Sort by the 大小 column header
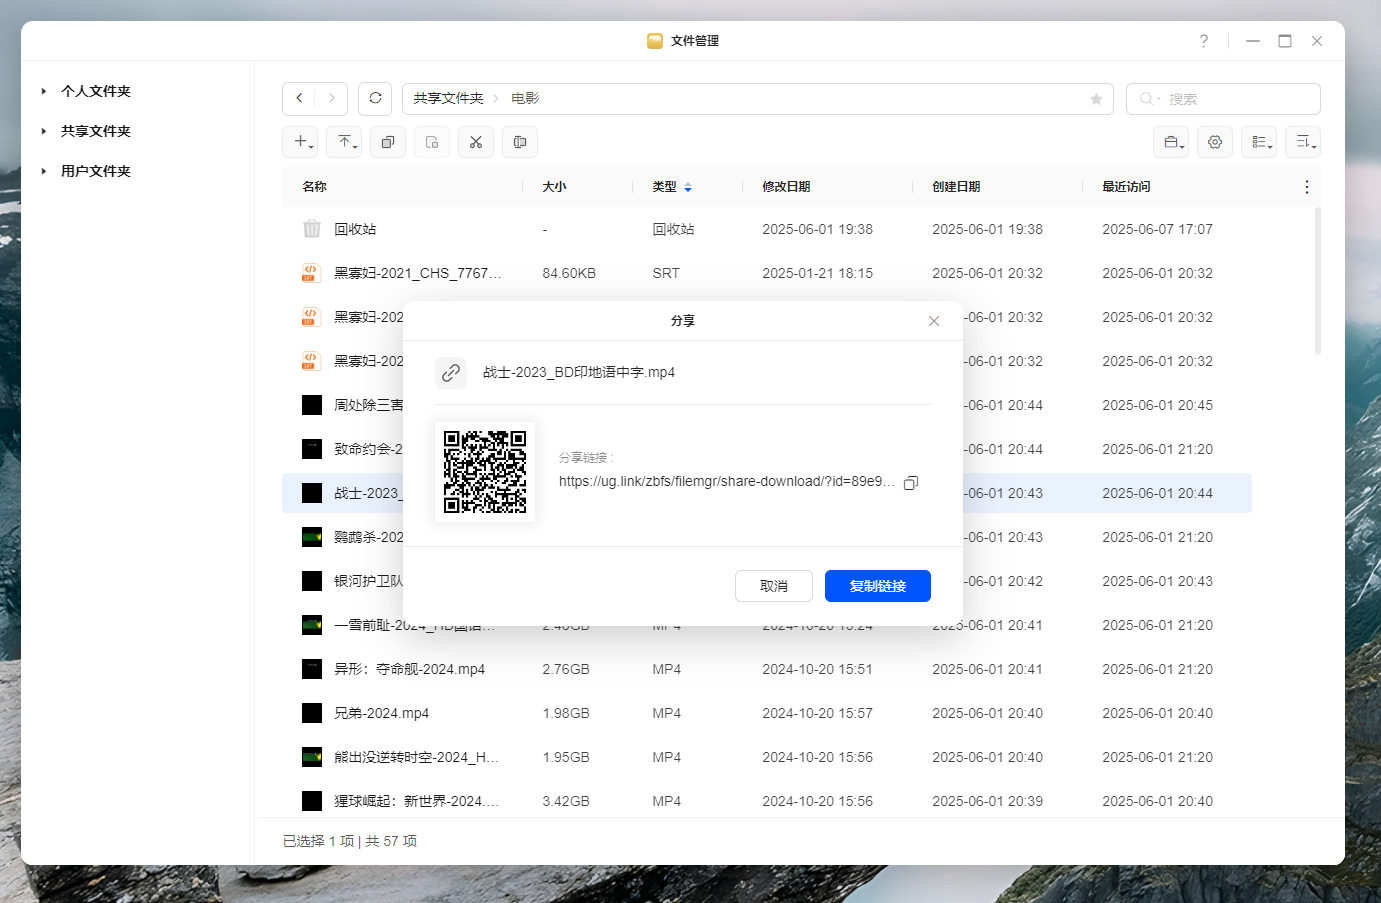1381x903 pixels. tap(554, 187)
